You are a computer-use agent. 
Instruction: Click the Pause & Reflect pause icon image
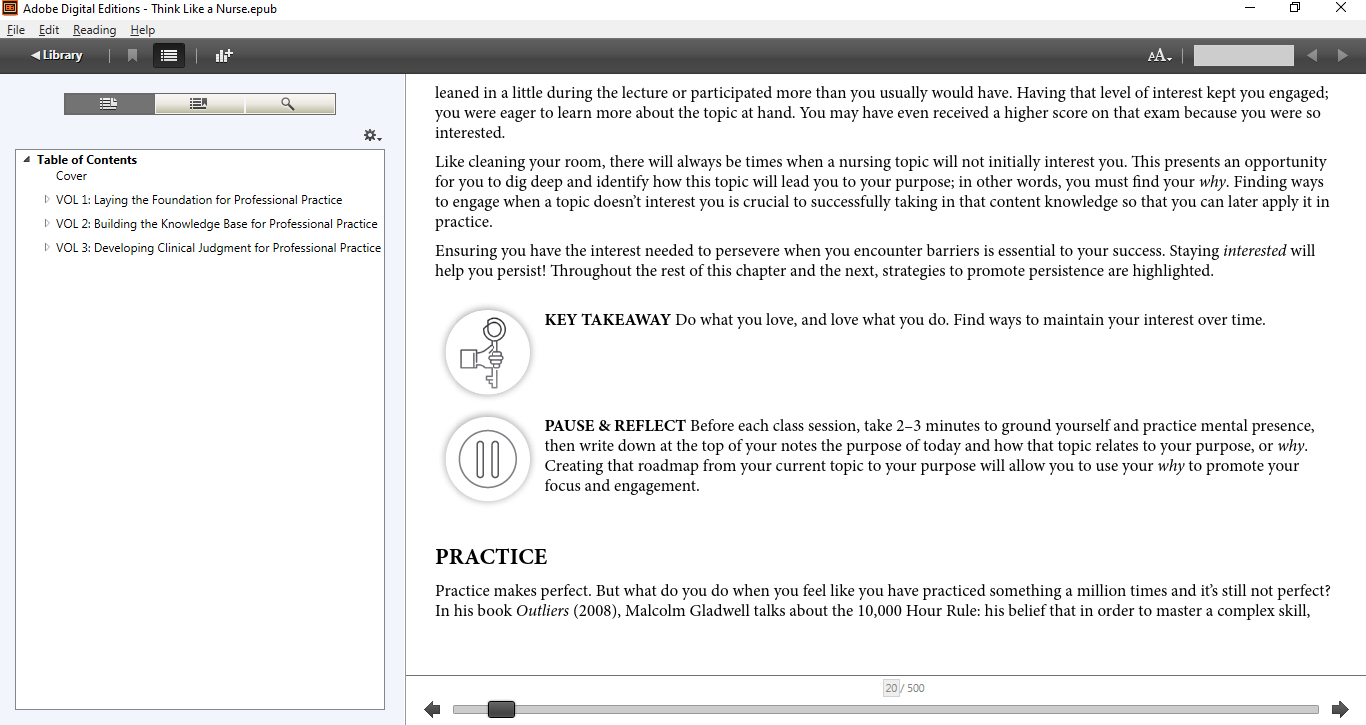[x=488, y=460]
